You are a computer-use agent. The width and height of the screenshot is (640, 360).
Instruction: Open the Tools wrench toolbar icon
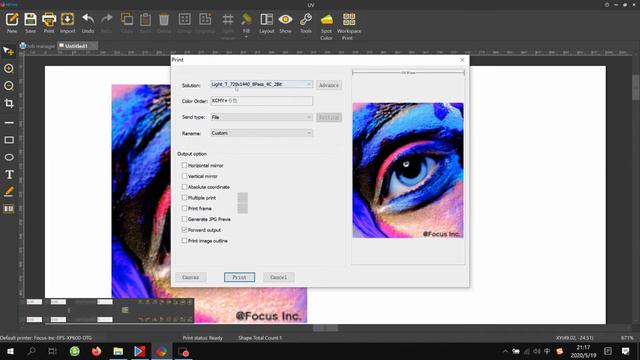pos(306,23)
